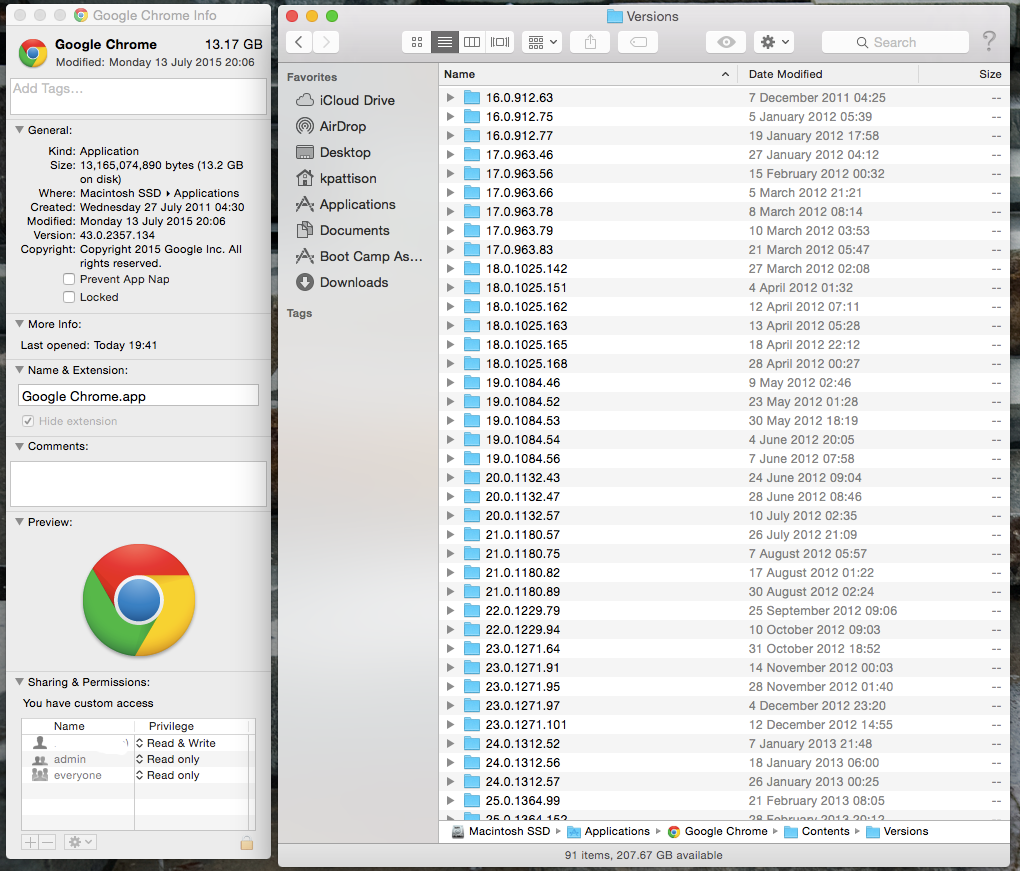Click Versions in path bar
The width and height of the screenshot is (1020, 871).
898,831
